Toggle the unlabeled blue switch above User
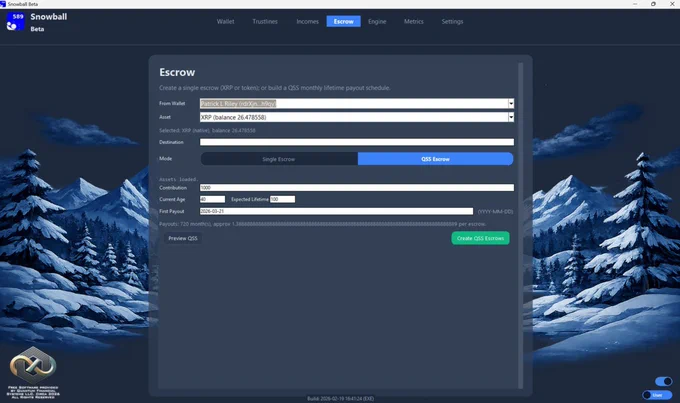The height and width of the screenshot is (403, 680). [x=664, y=381]
